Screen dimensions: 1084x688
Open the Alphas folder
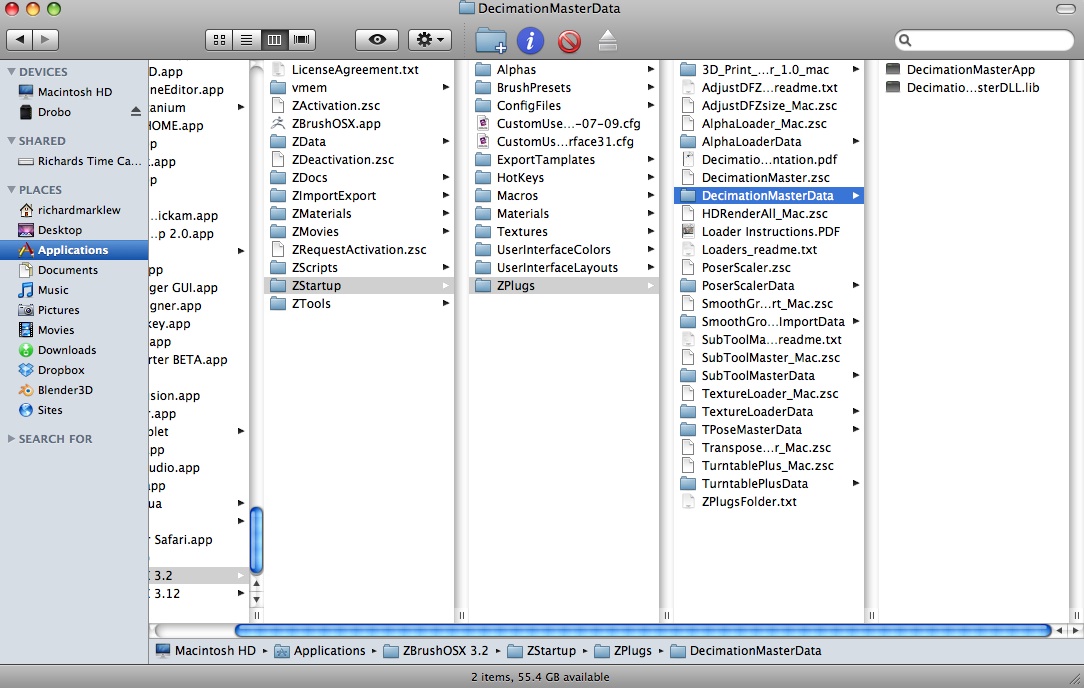[563, 70]
